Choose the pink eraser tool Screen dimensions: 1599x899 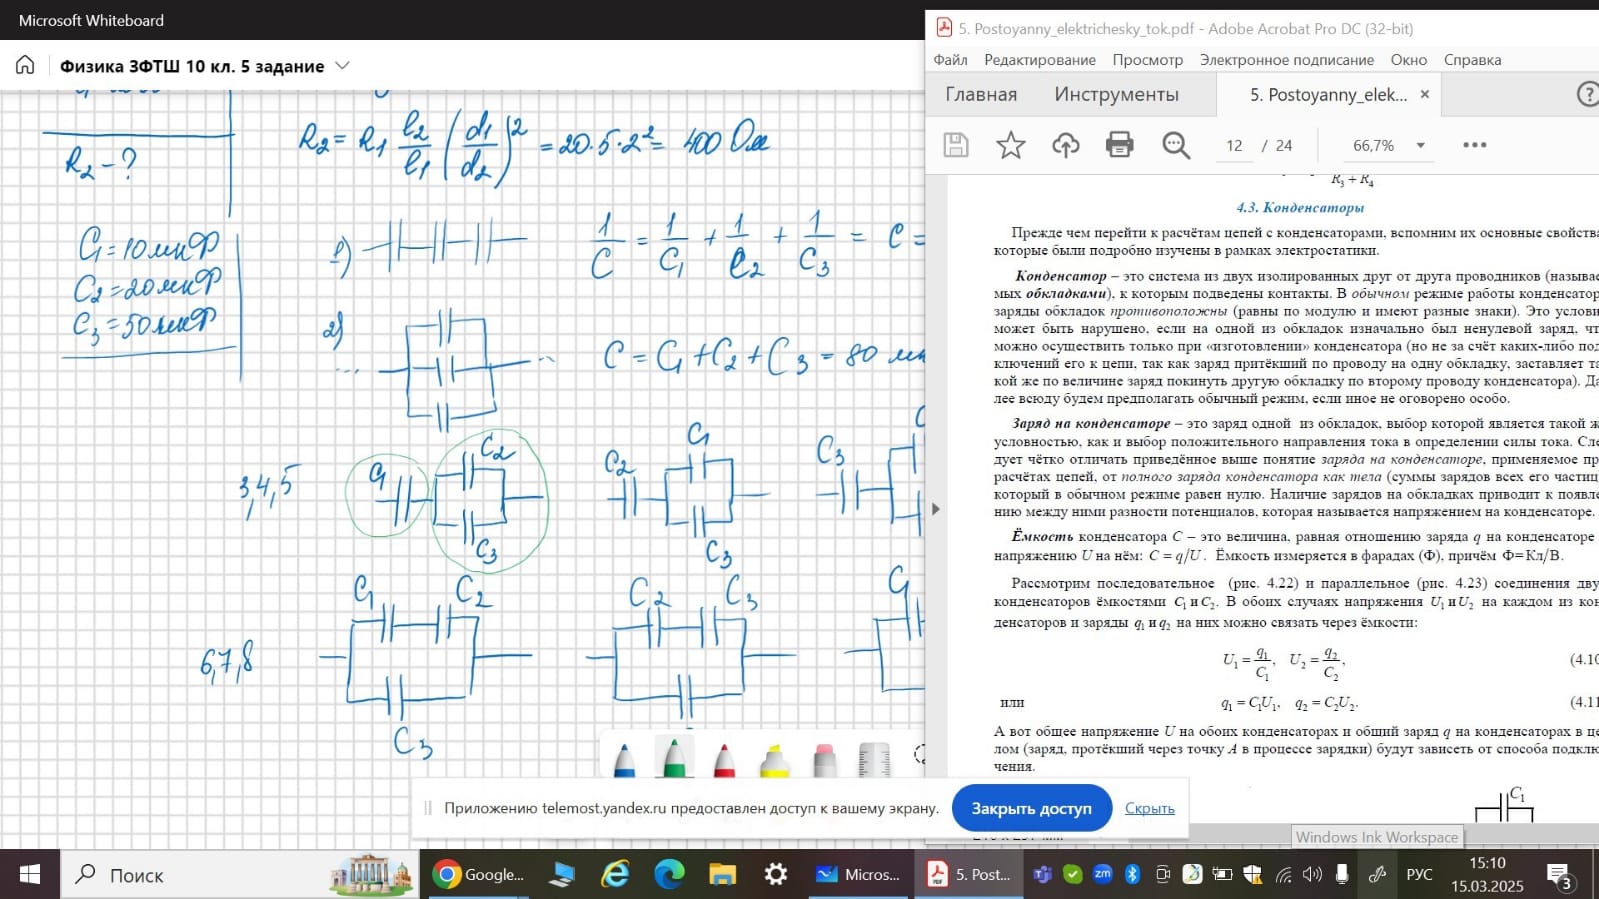point(824,760)
